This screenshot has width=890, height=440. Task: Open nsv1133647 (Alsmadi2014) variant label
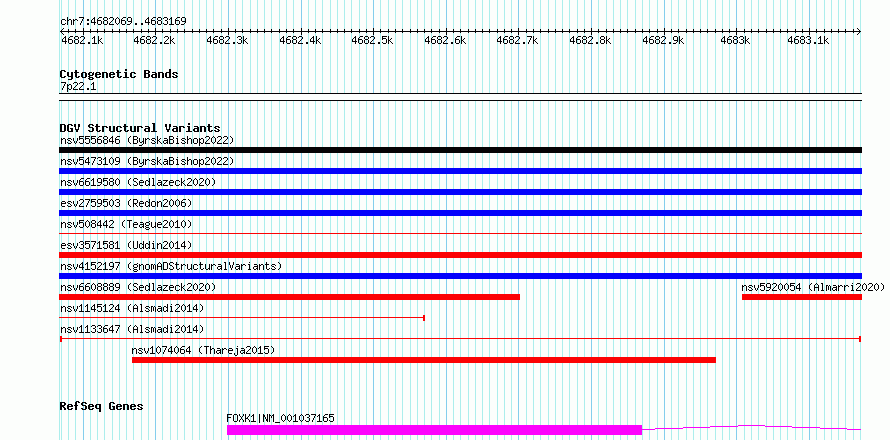pos(132,329)
